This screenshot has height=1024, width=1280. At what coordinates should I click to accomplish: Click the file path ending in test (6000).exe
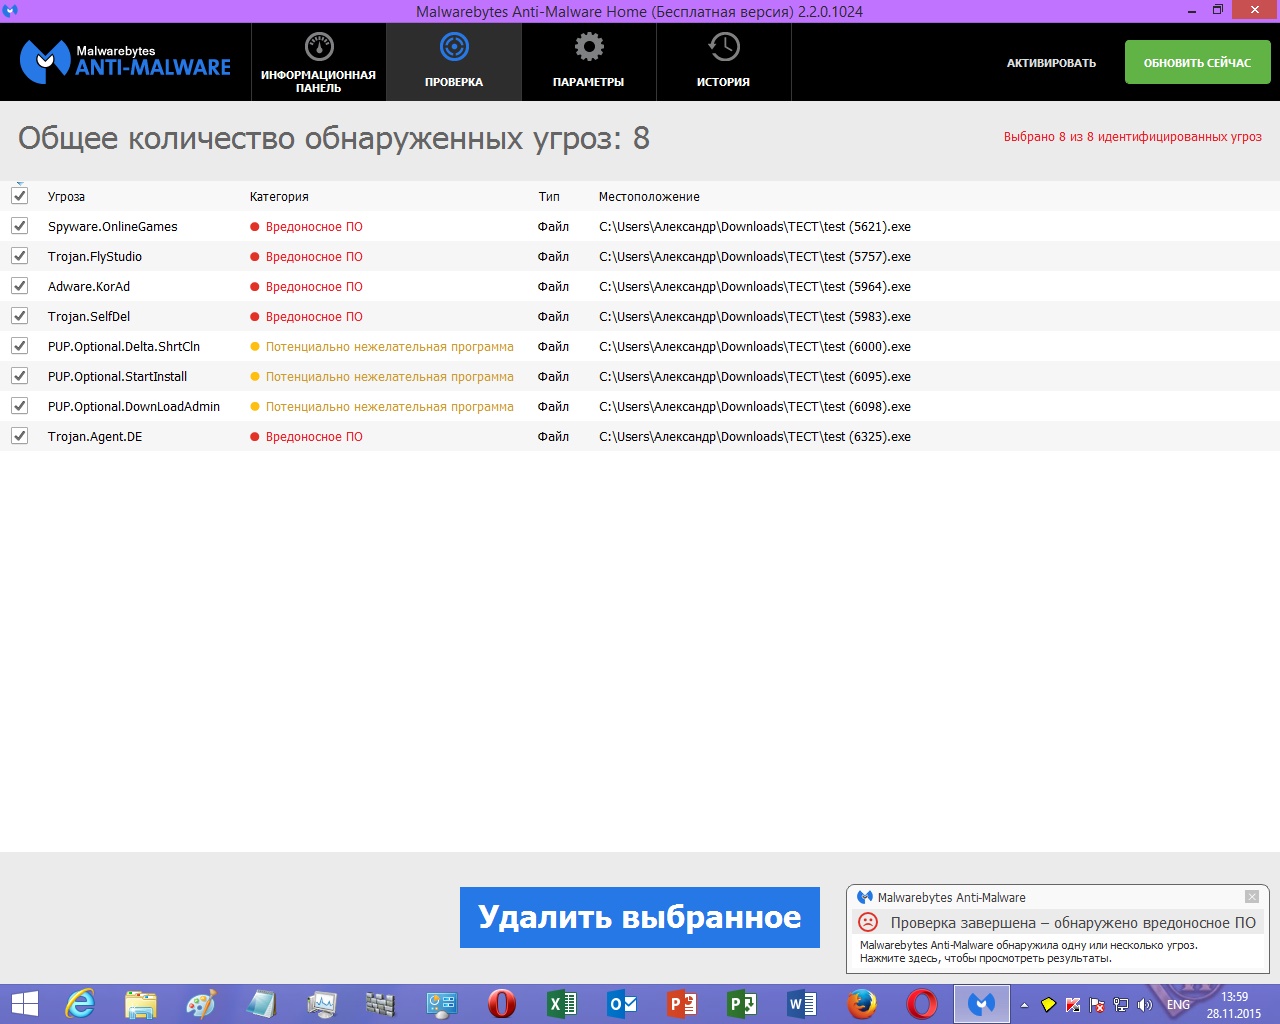755,347
